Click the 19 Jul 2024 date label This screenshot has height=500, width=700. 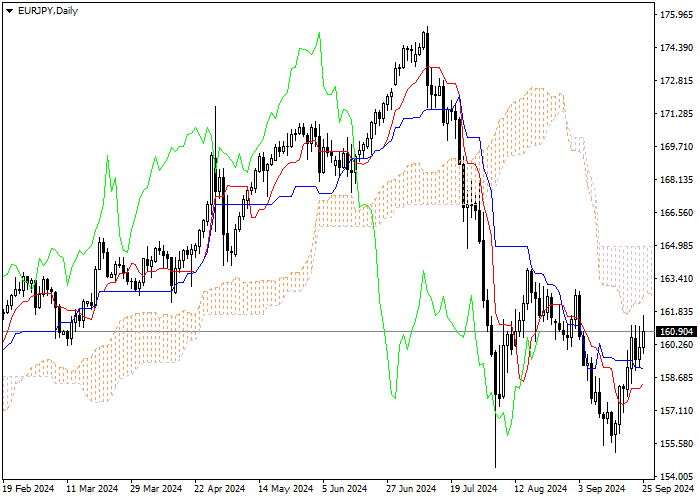474,489
